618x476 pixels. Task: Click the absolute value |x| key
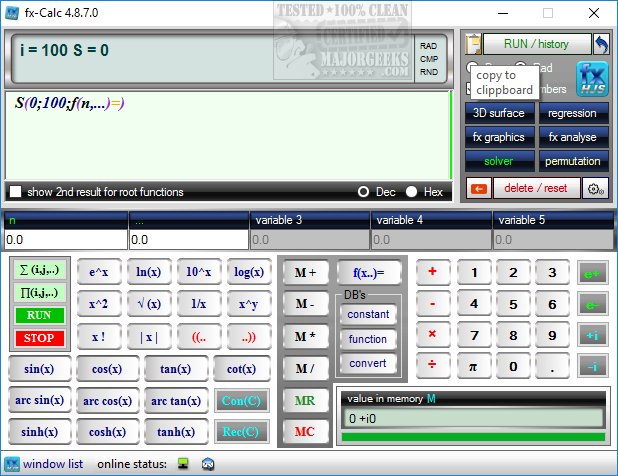(x=149, y=337)
